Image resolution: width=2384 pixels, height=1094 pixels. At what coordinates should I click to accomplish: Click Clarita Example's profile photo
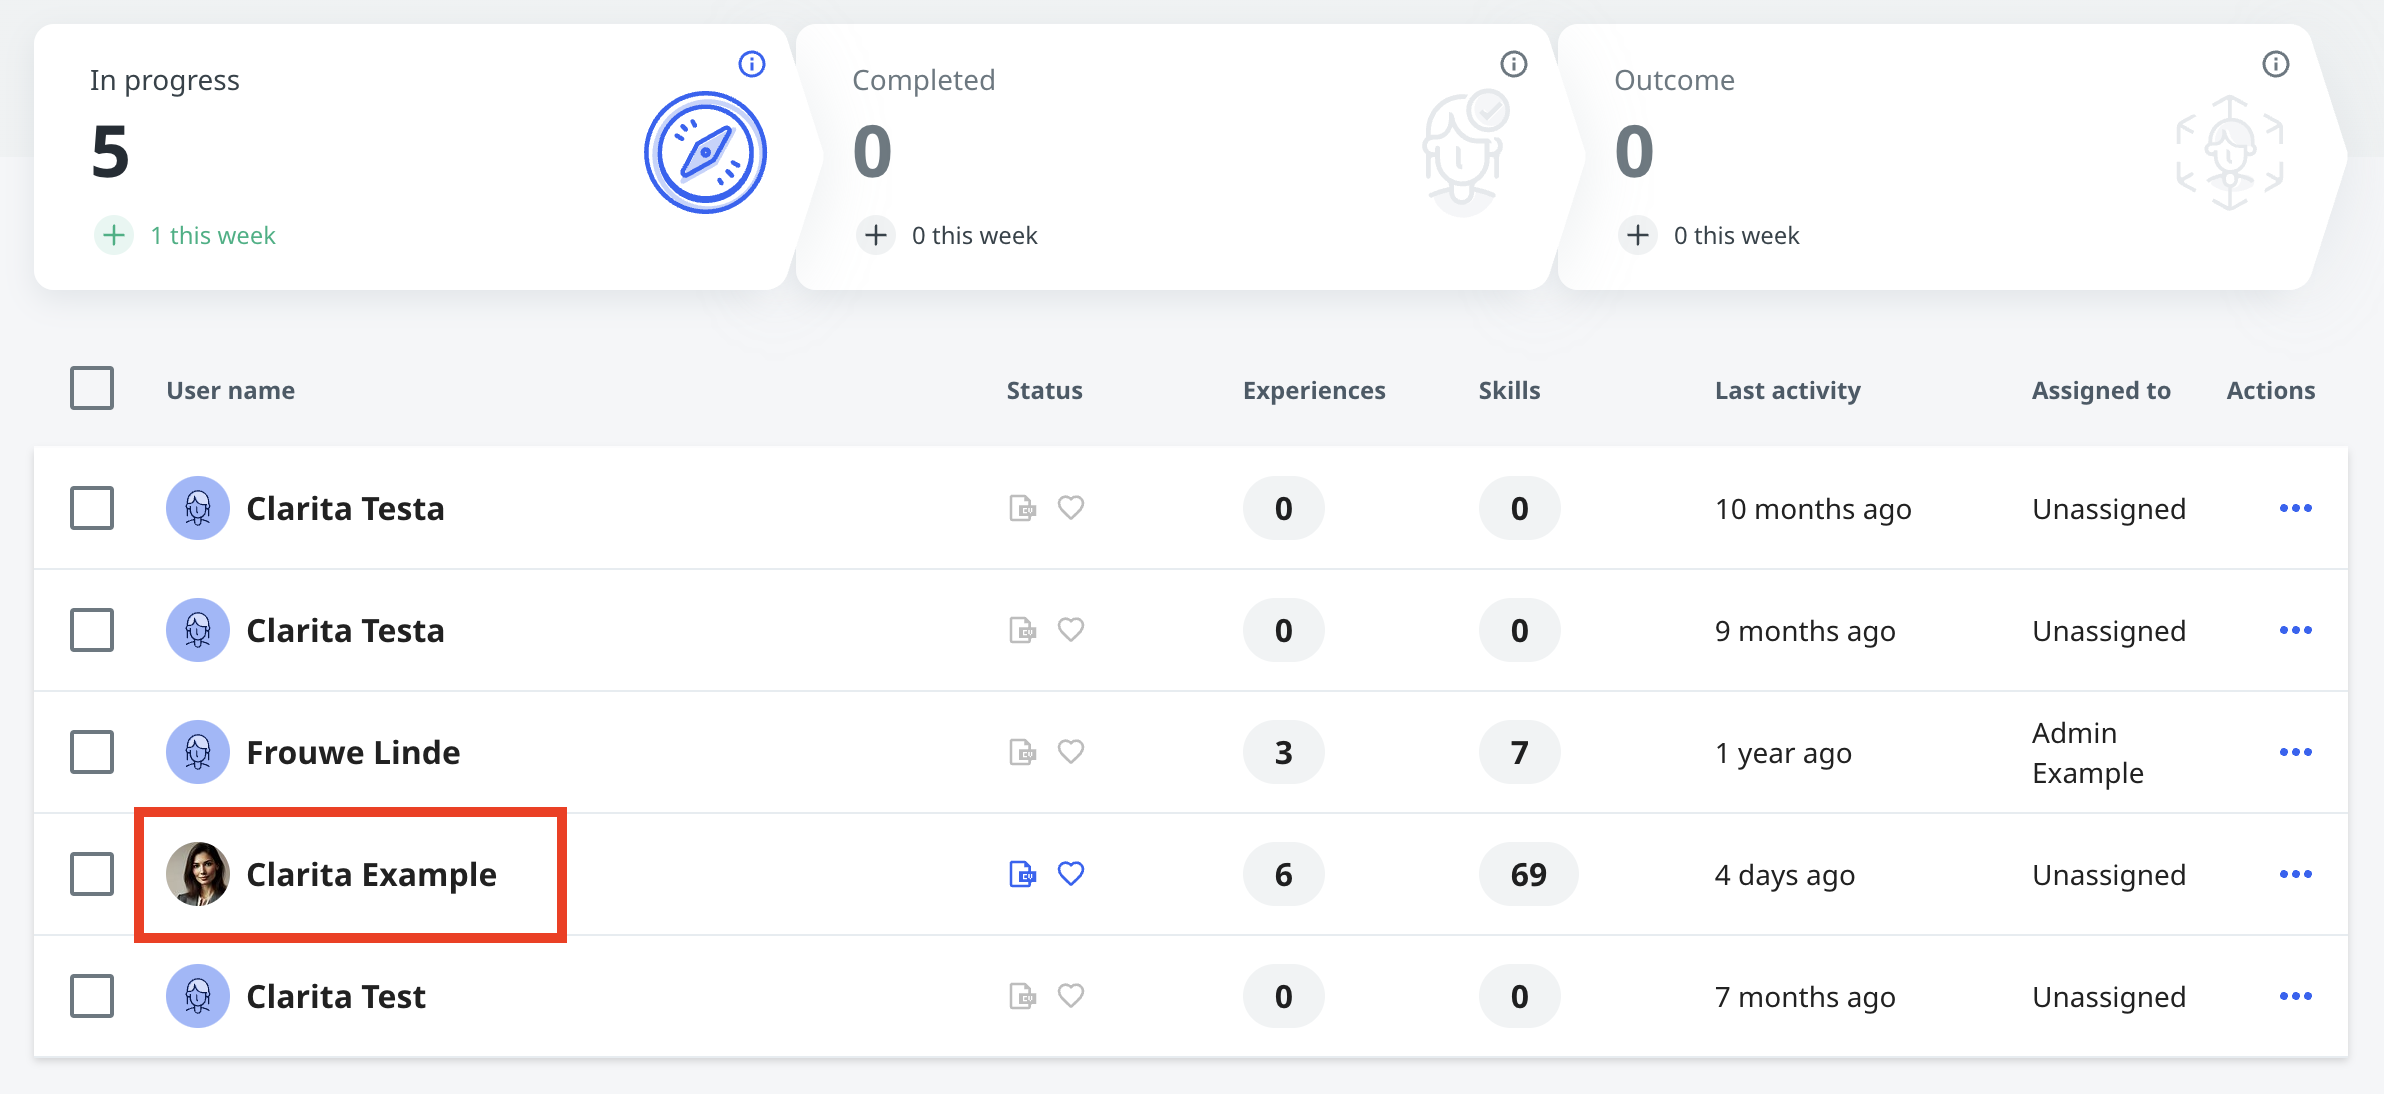[198, 874]
